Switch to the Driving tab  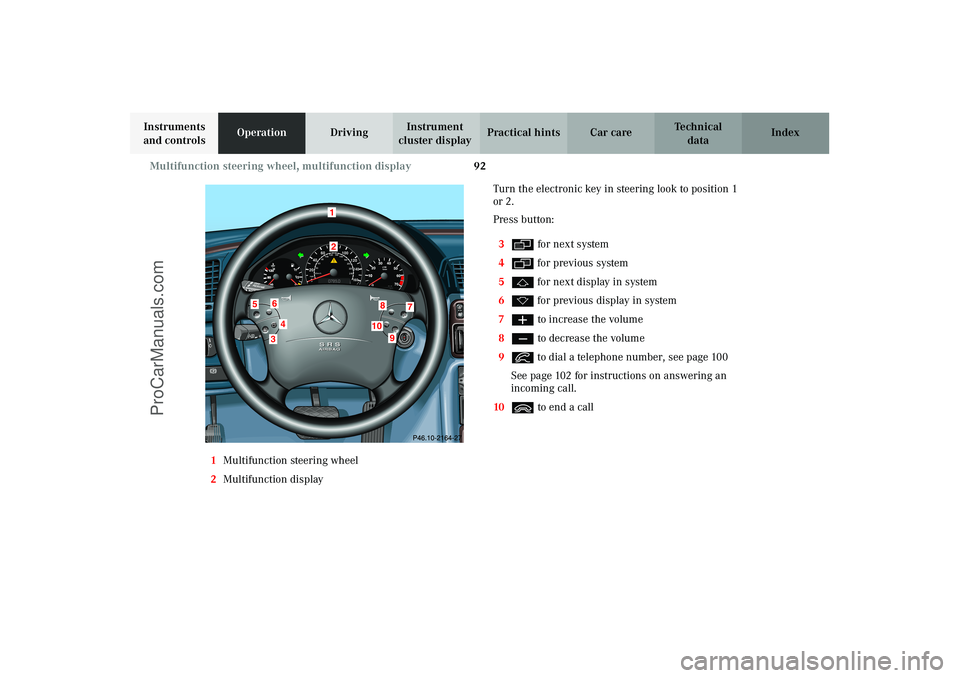tap(349, 133)
